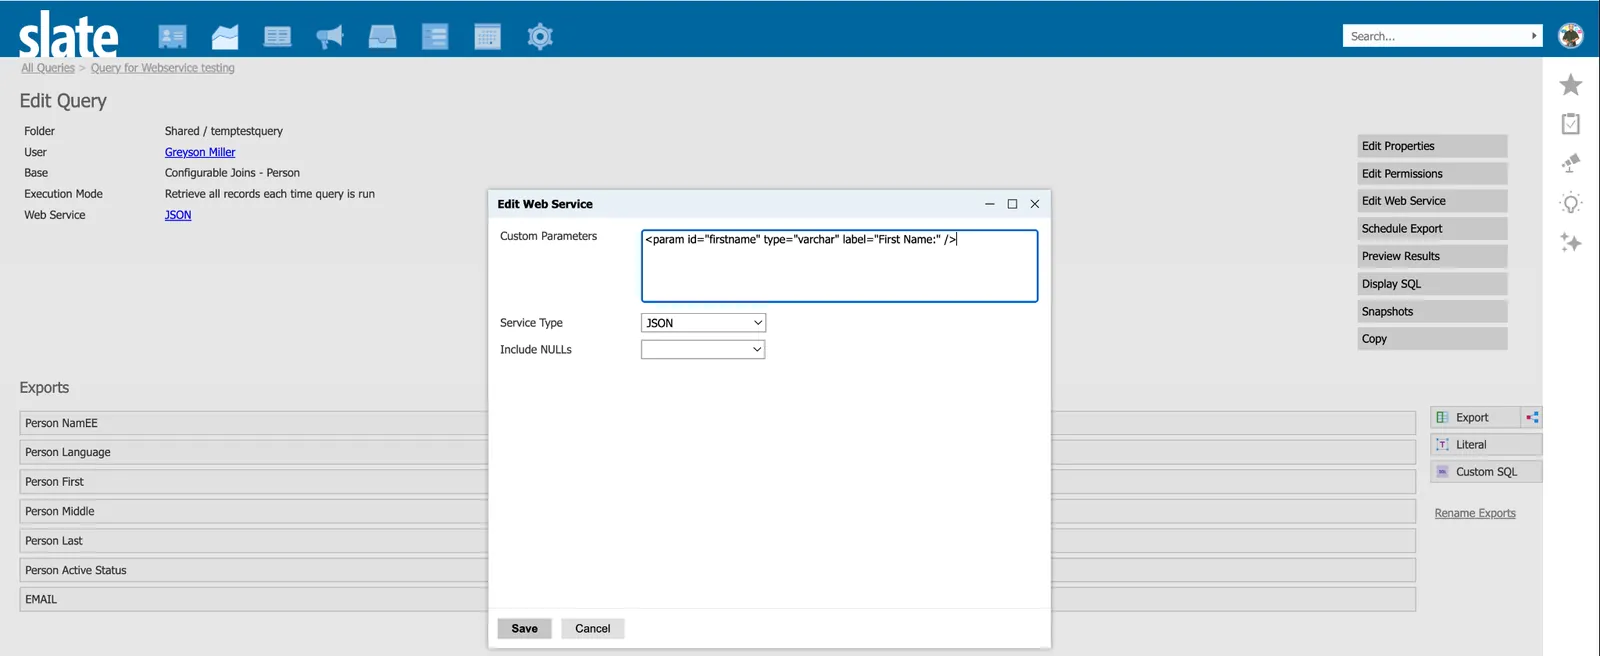The width and height of the screenshot is (1600, 656).
Task: Open the JSON web service link
Action: point(178,215)
